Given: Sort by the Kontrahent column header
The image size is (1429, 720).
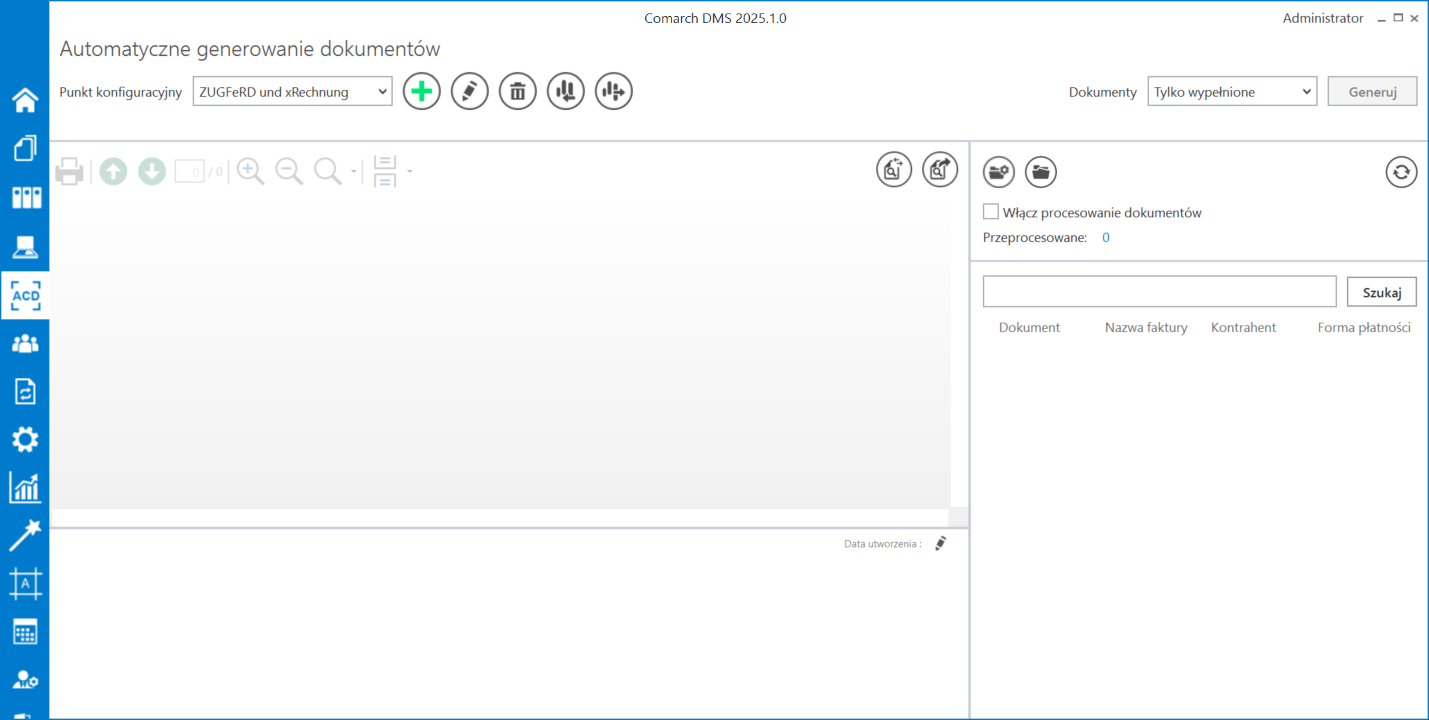Looking at the screenshot, I should click(x=1243, y=327).
